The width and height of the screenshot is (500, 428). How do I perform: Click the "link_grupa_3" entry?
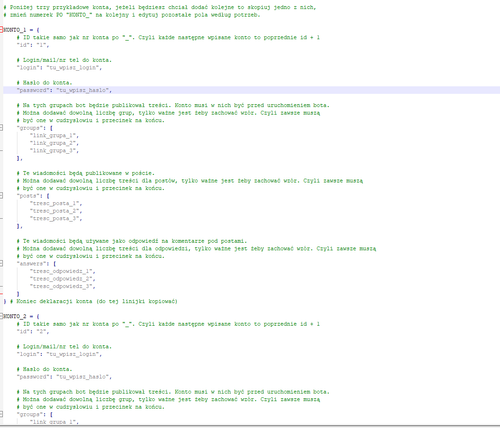[54, 151]
